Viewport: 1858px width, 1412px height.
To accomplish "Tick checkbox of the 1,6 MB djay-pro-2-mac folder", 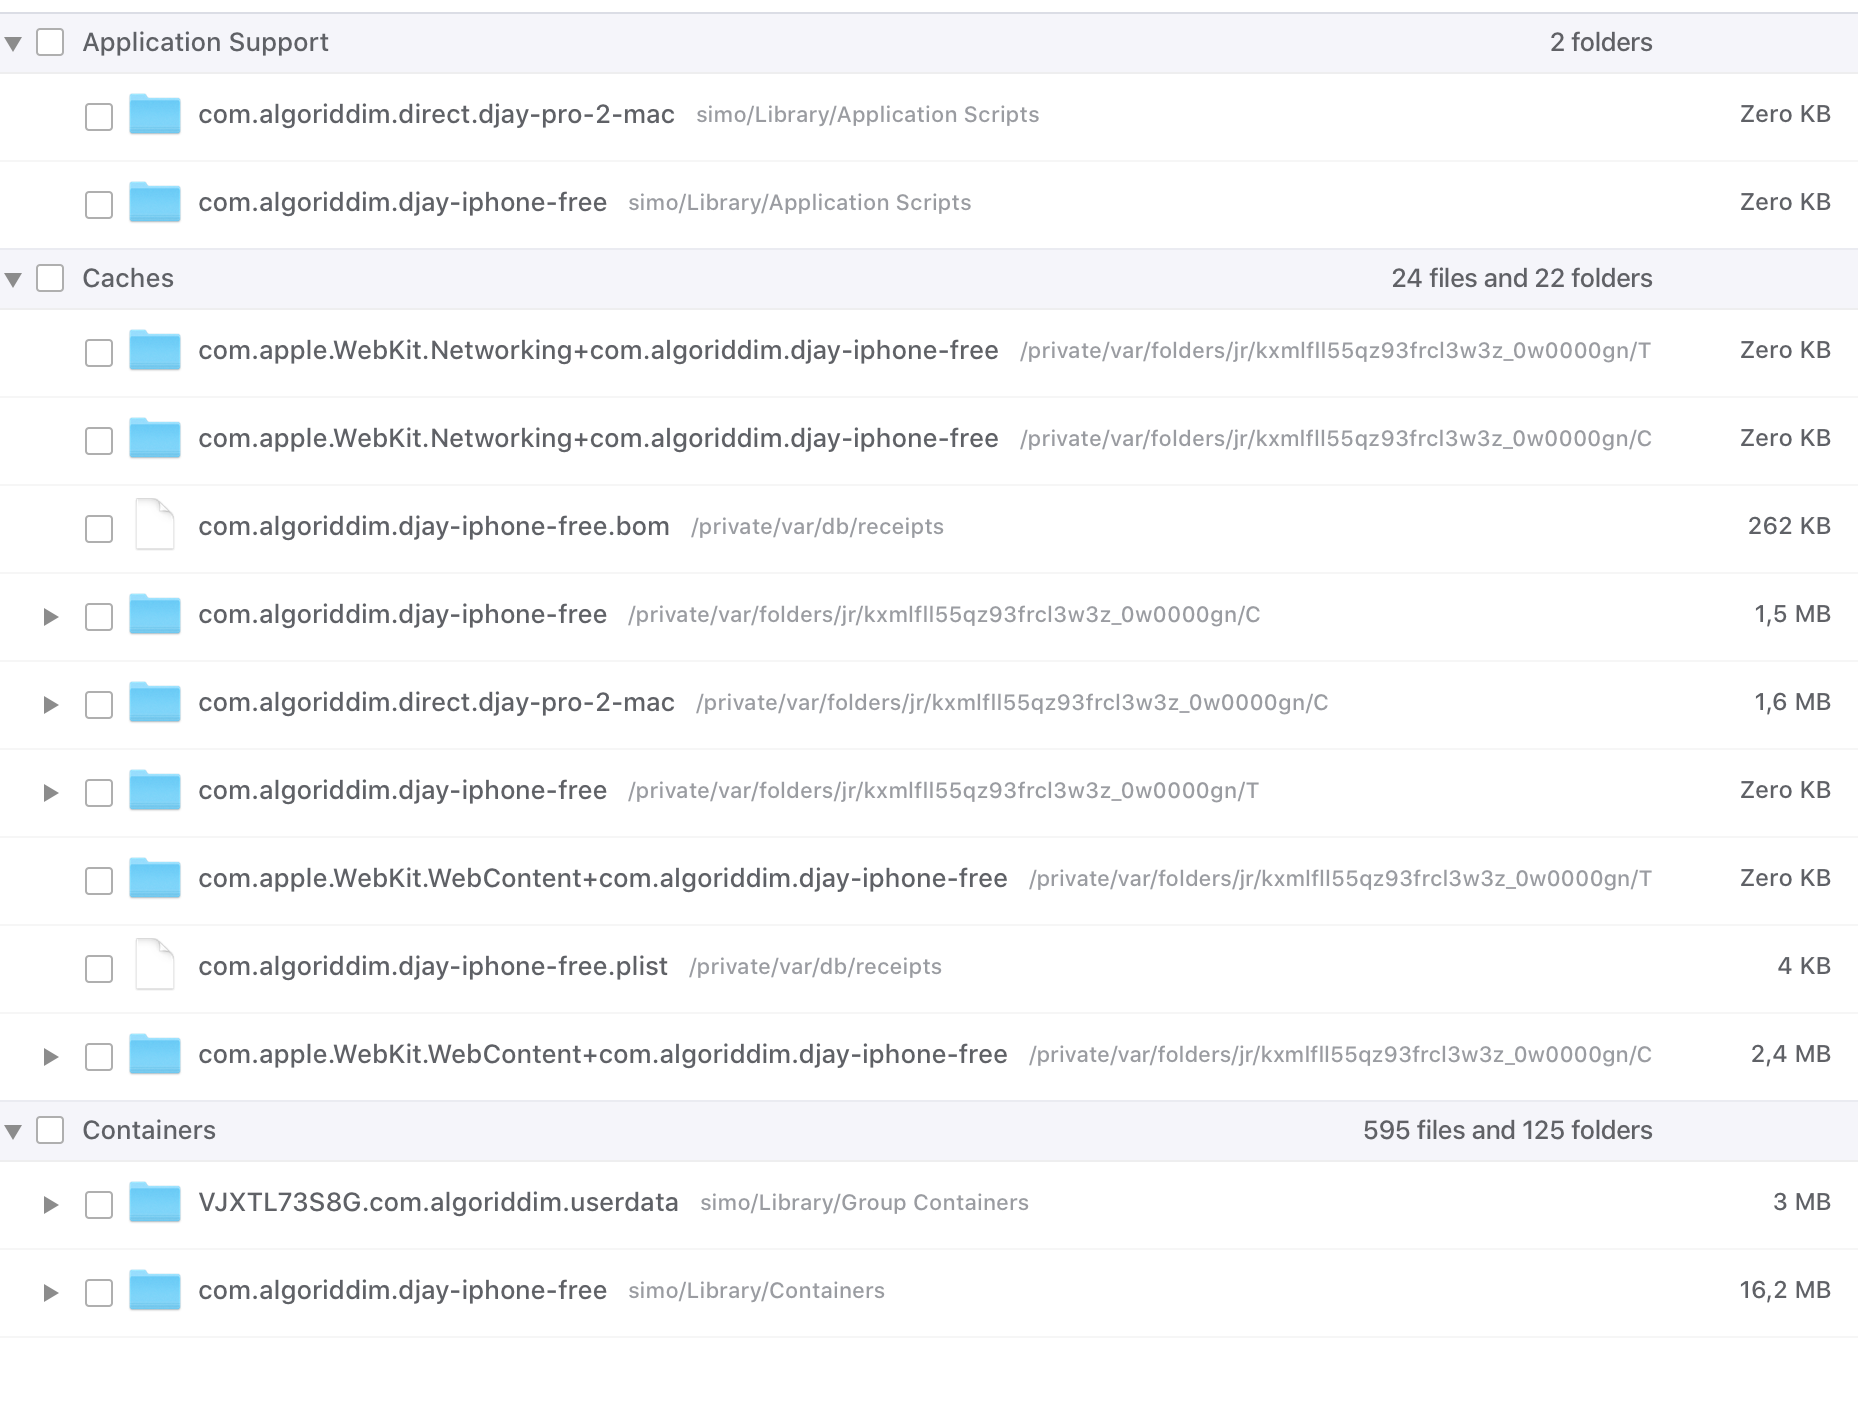I will [x=99, y=704].
